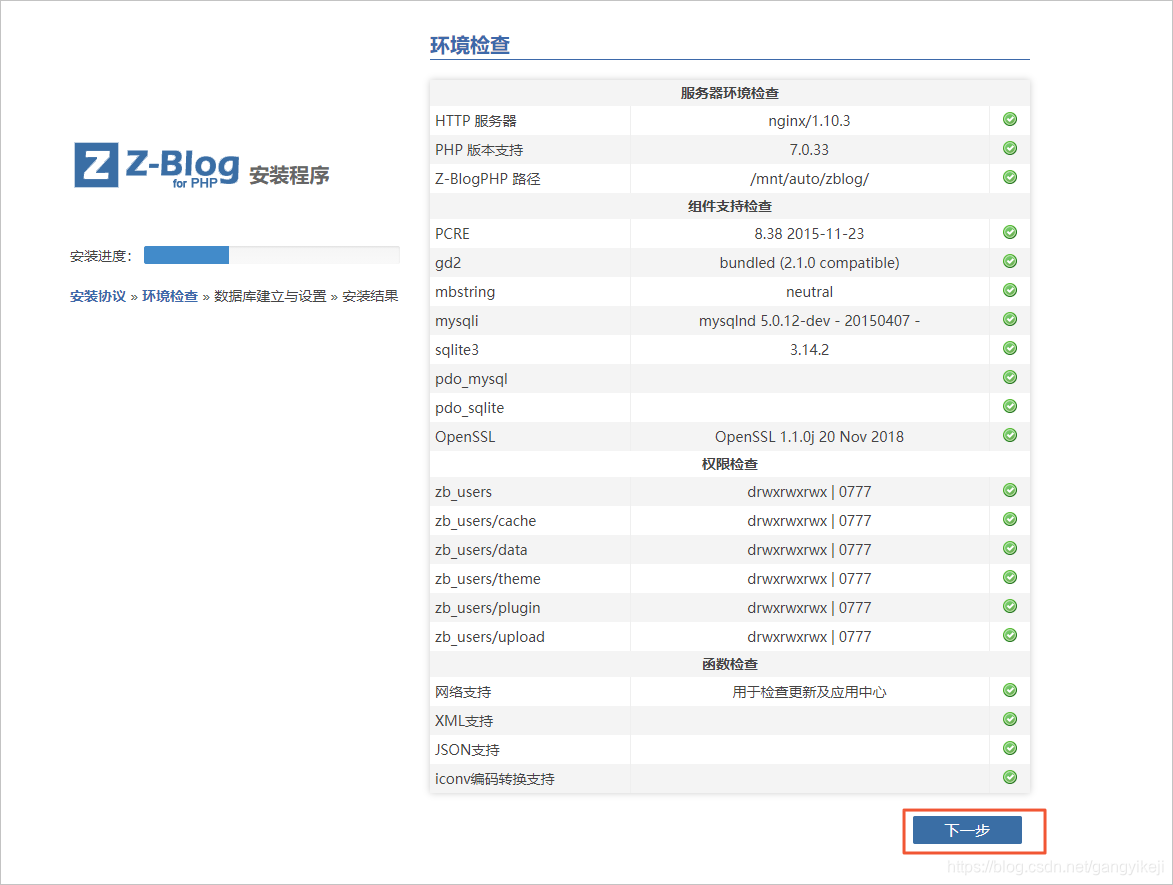
Task: Open the 环境检查 step link
Action: click(170, 296)
